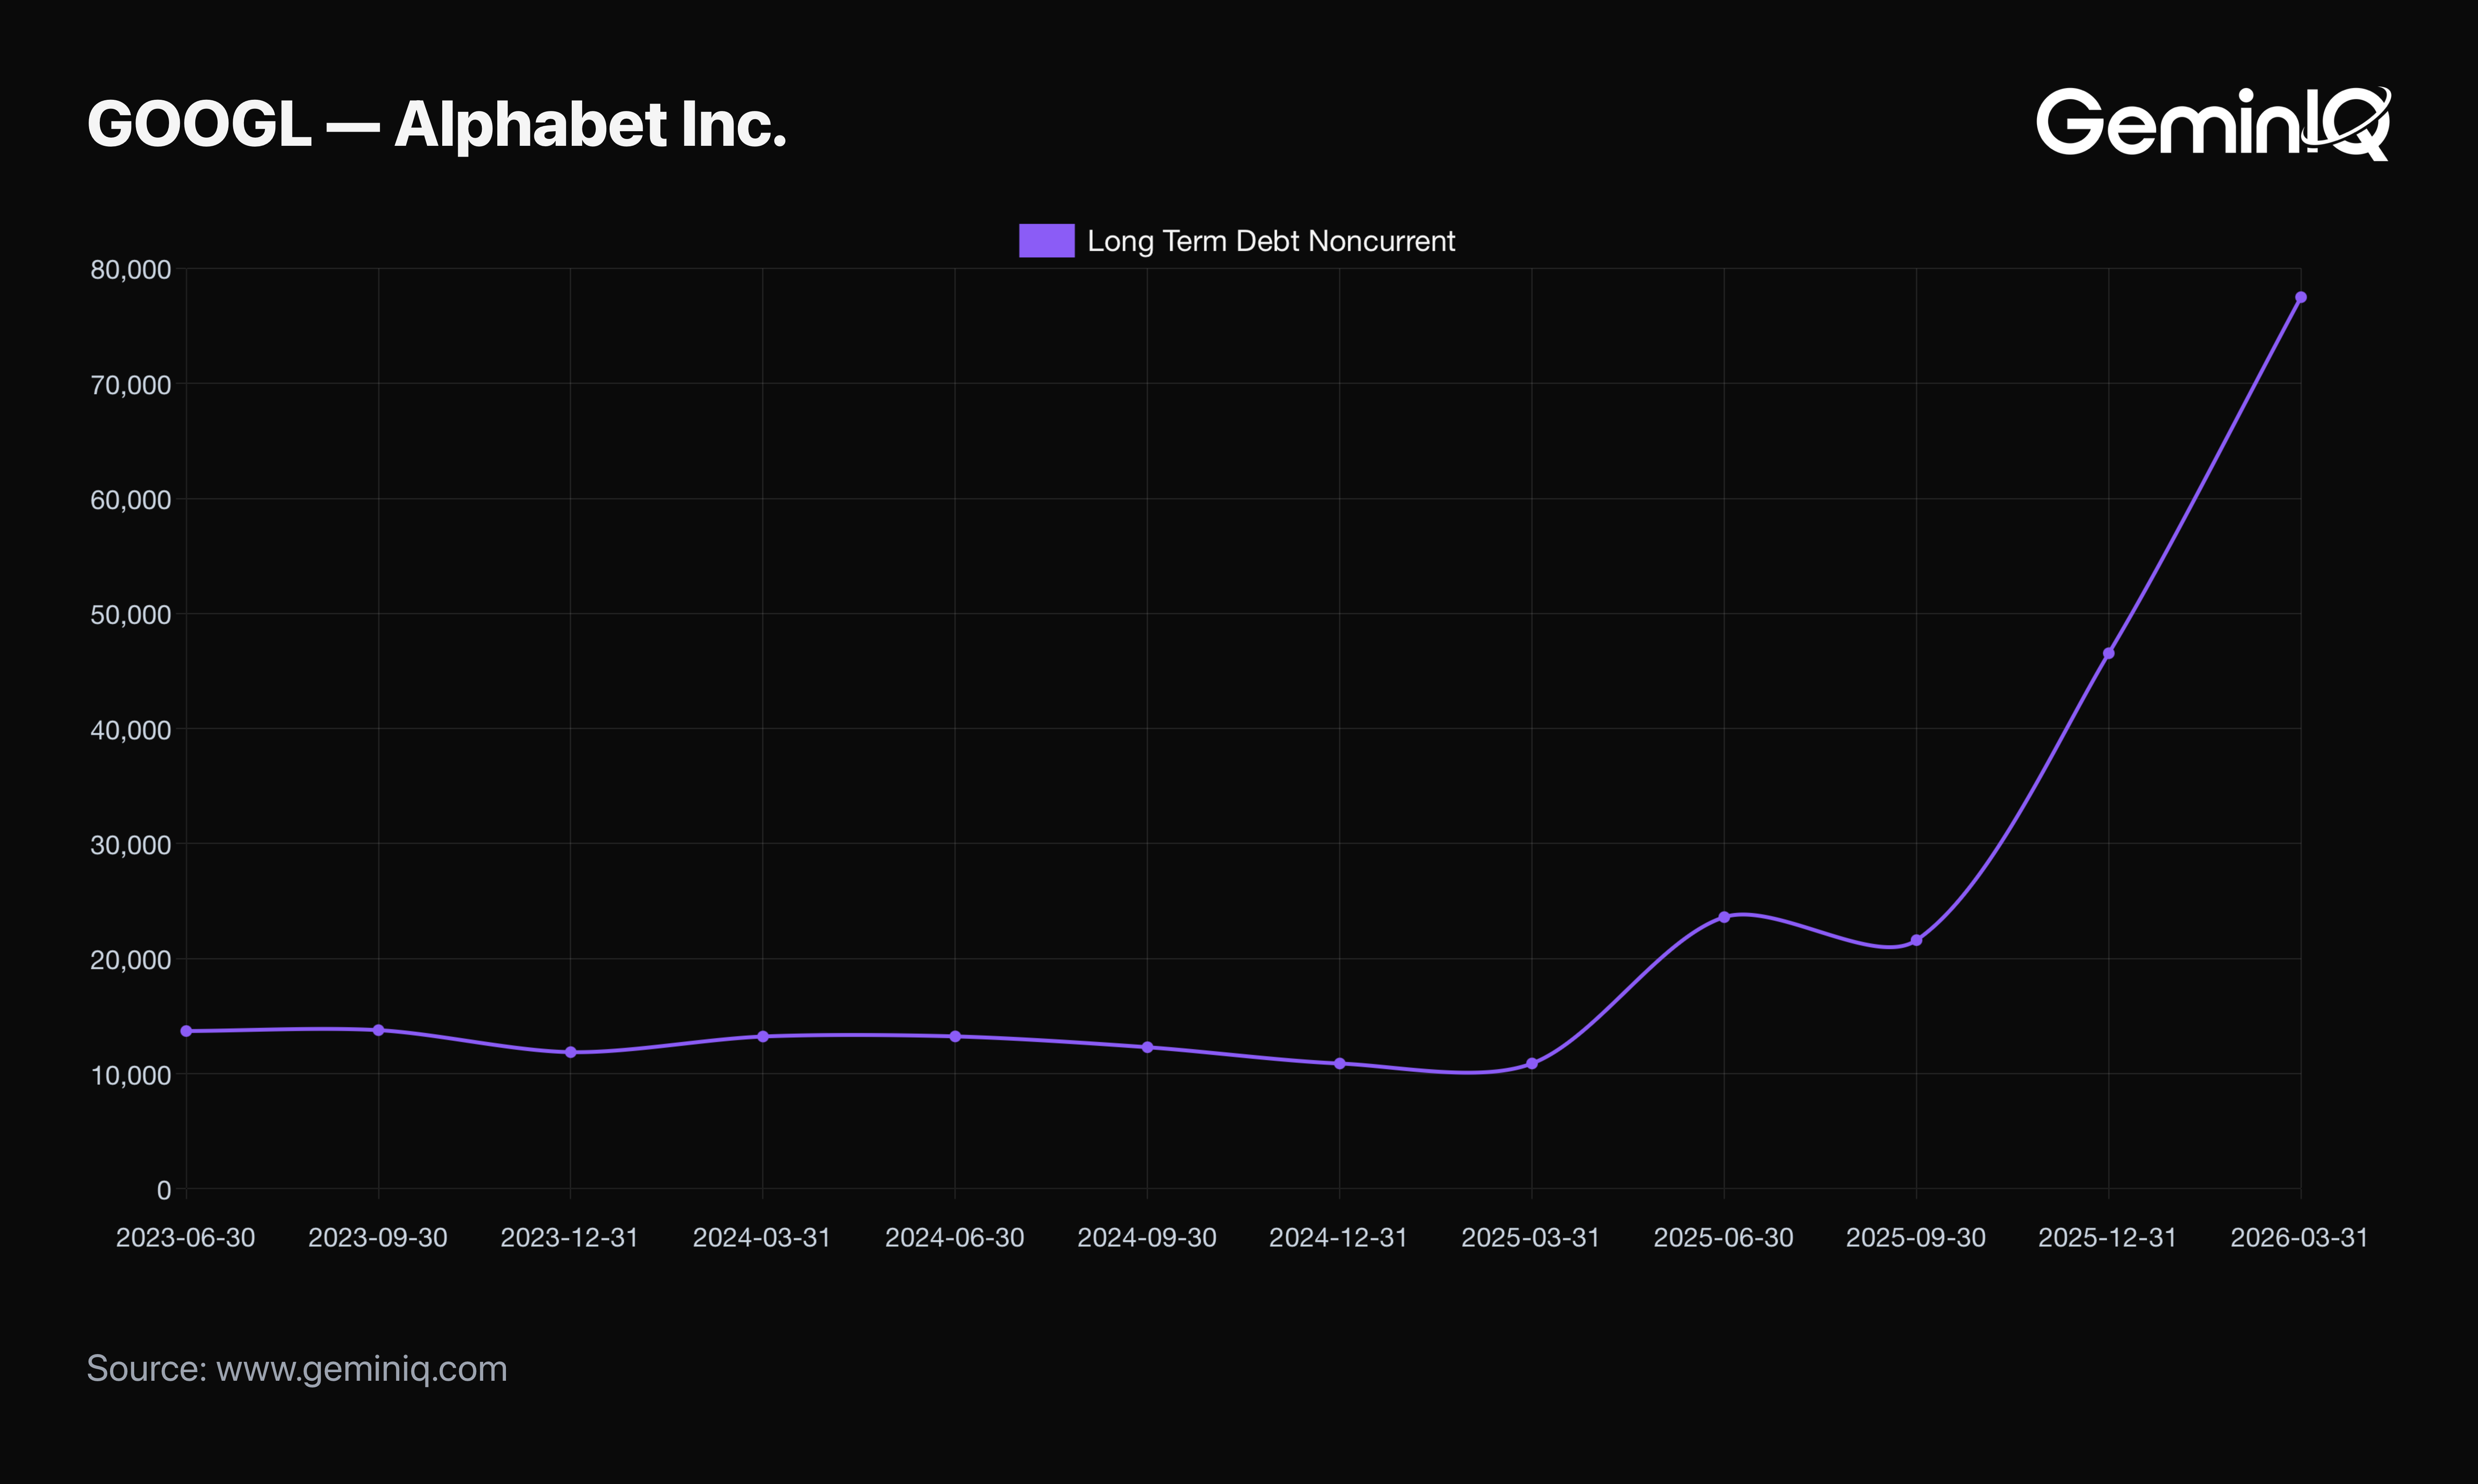Click the '50,000' y-axis label
2478x1484 pixels.
(x=131, y=615)
